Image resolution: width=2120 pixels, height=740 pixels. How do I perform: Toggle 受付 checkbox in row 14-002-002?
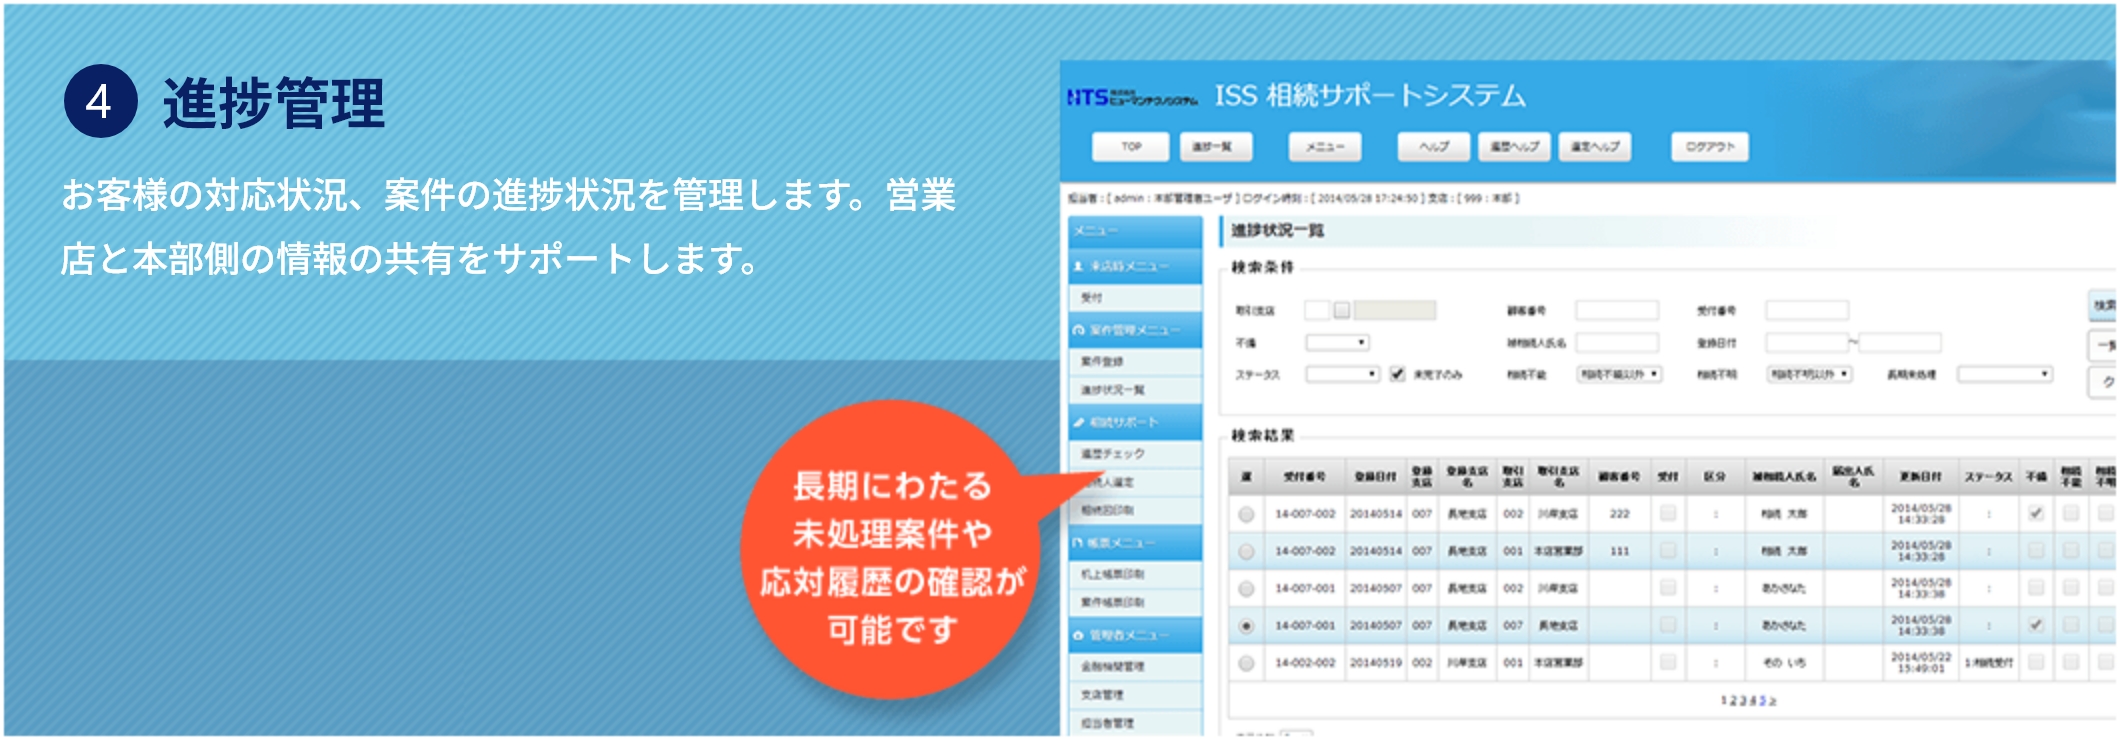coord(1667,662)
